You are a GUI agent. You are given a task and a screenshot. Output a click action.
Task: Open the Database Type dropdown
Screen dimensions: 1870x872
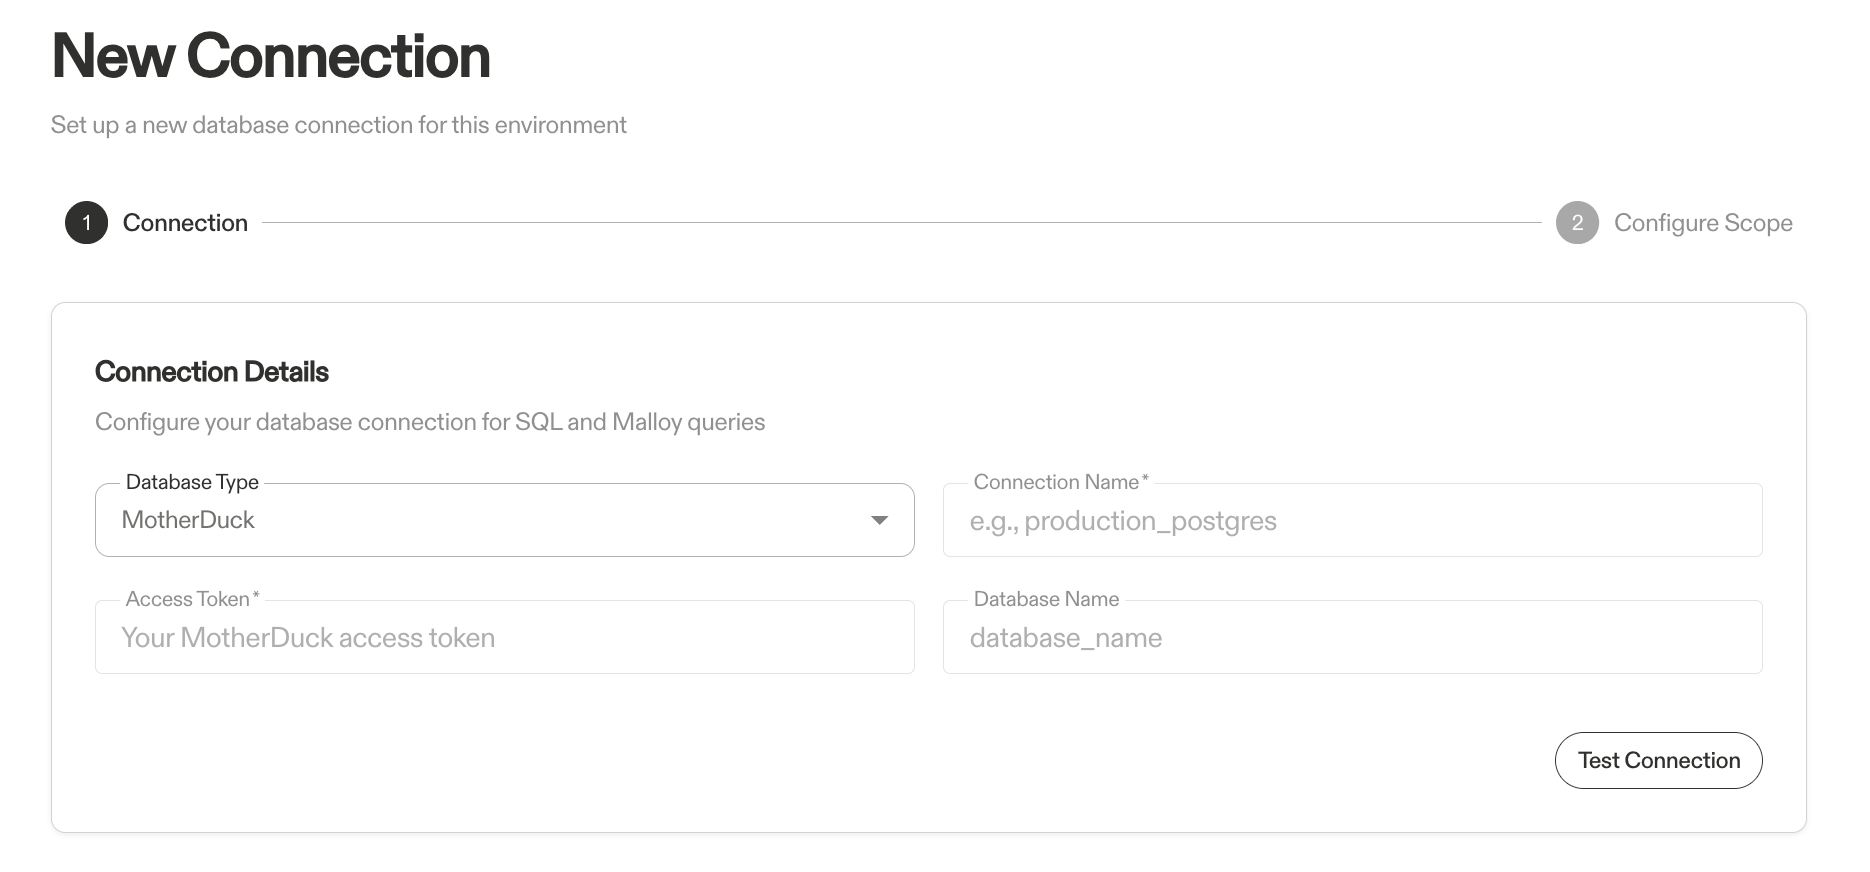(505, 520)
